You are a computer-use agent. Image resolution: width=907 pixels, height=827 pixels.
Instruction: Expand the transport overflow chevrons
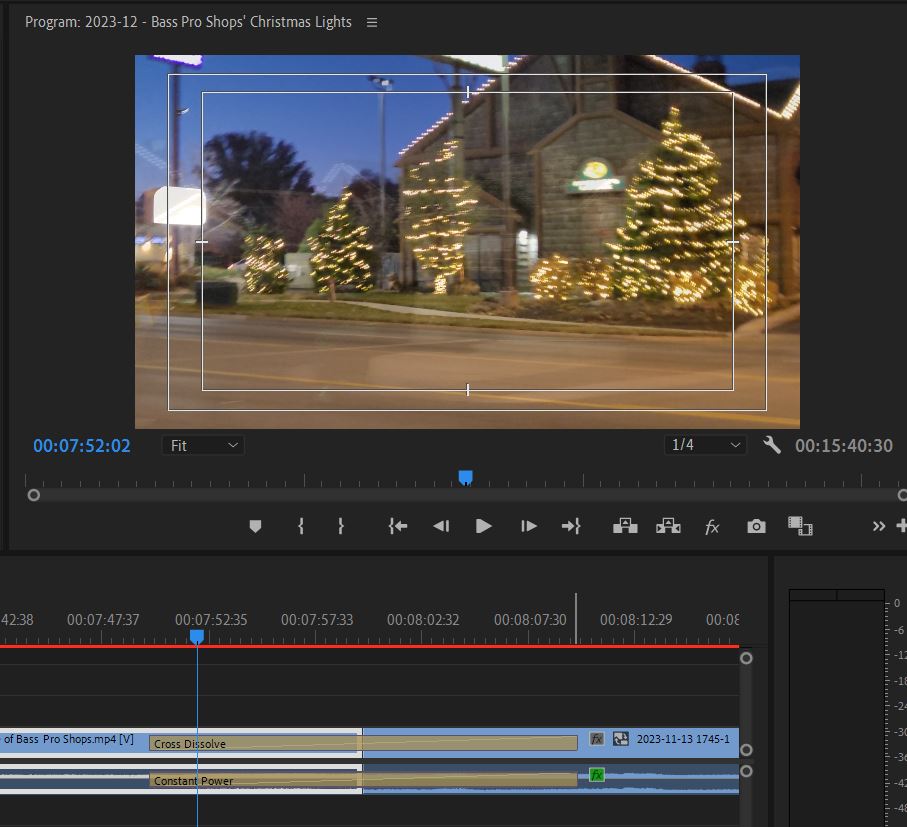[x=879, y=526]
